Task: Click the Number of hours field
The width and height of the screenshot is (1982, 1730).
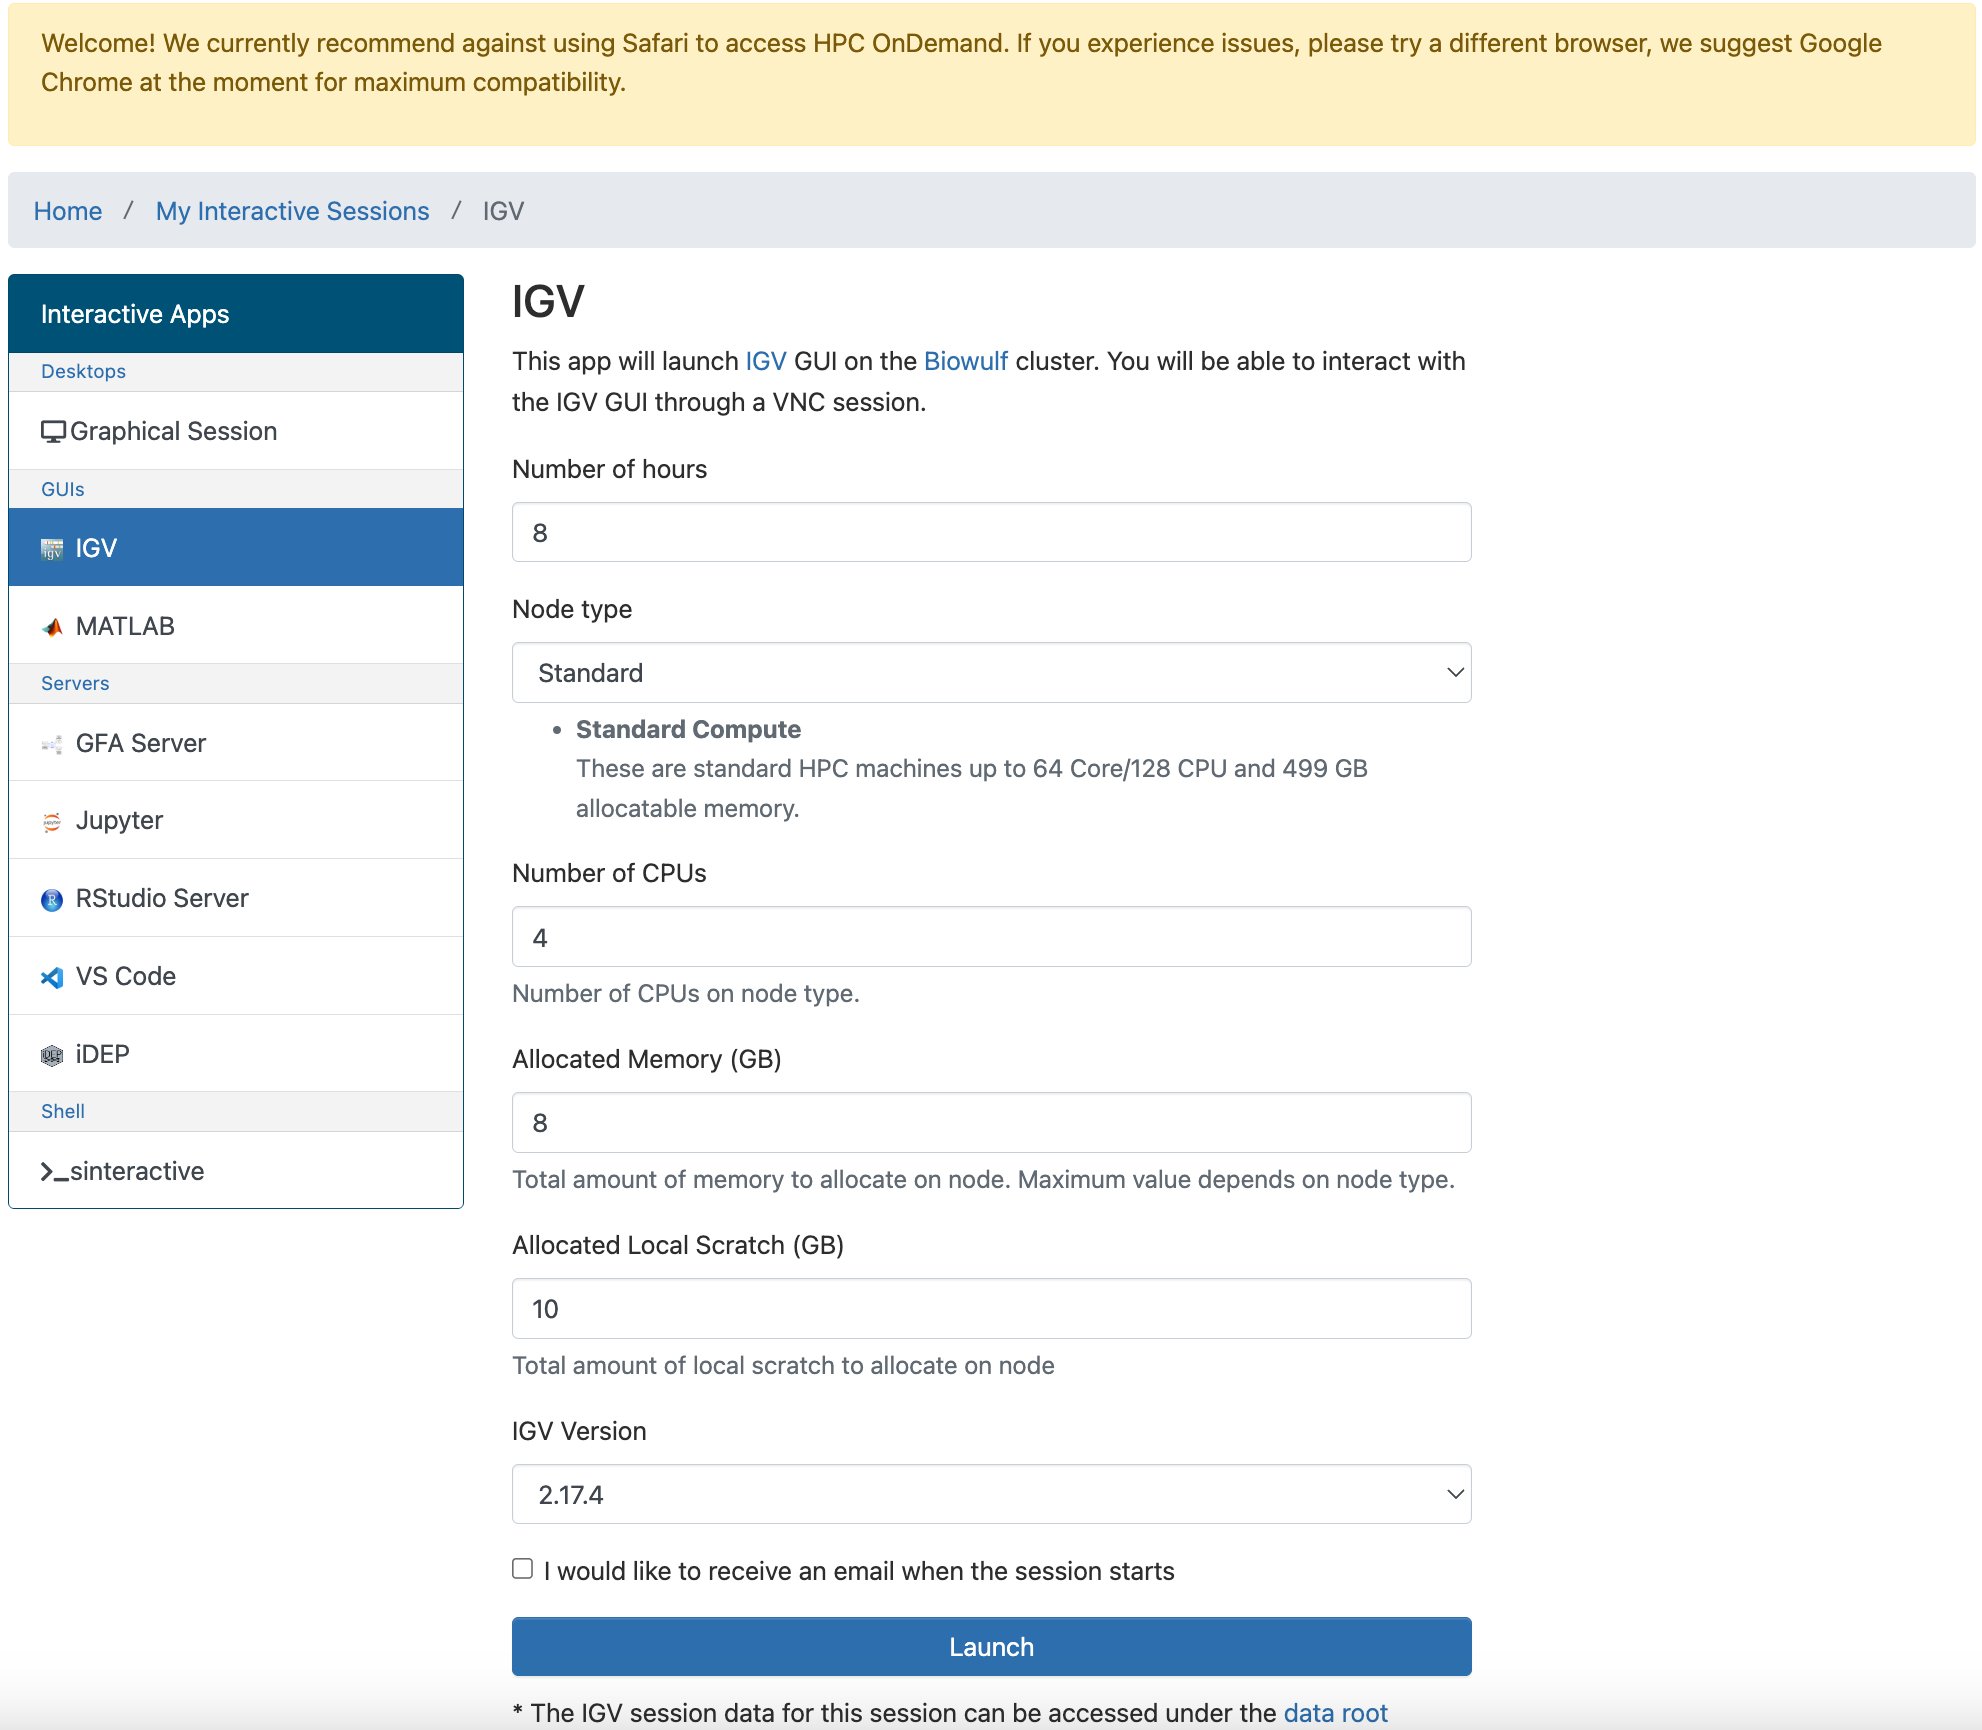Action: (x=991, y=533)
